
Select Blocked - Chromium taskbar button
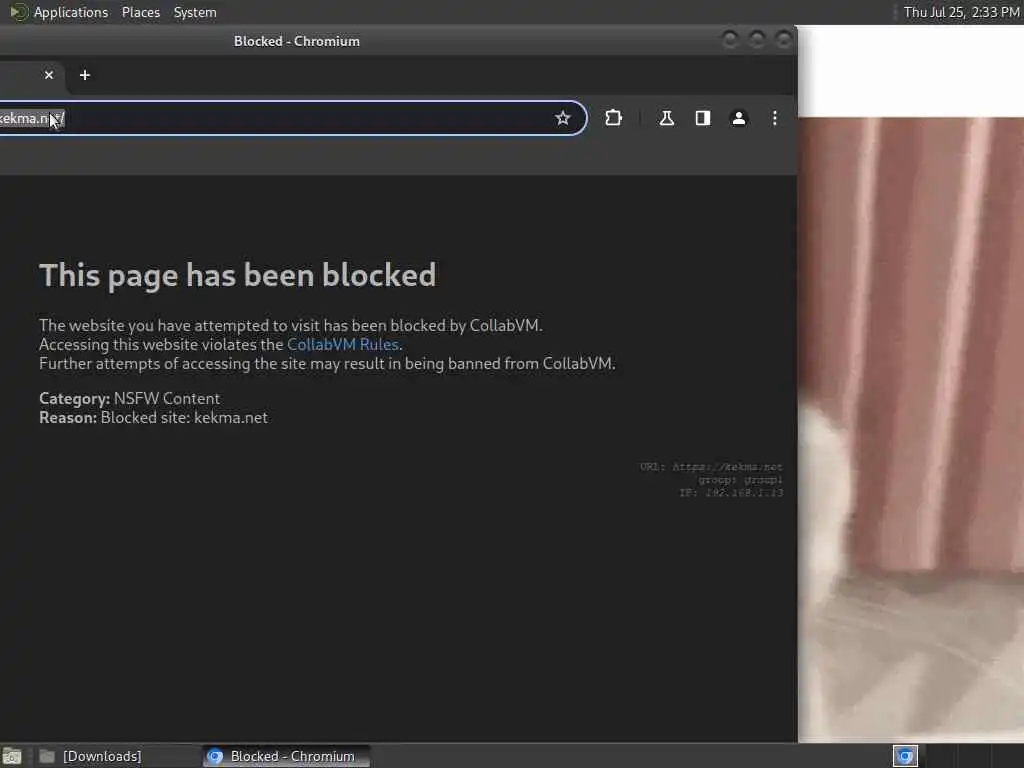coord(285,756)
